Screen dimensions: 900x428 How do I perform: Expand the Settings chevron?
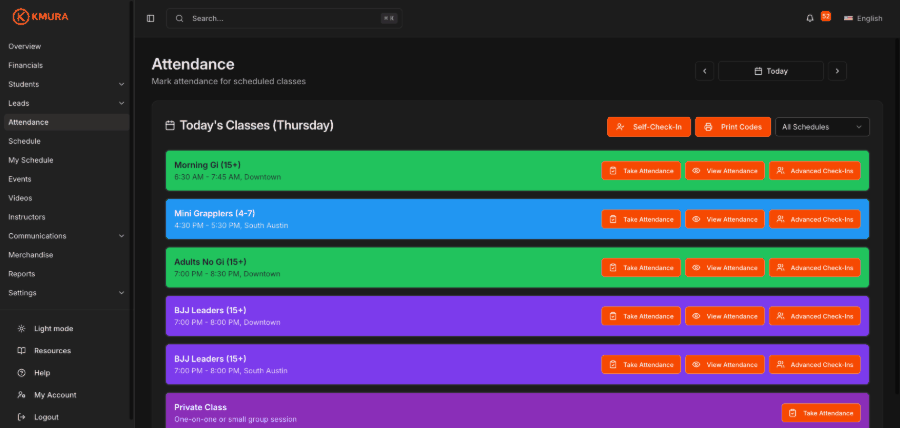121,293
